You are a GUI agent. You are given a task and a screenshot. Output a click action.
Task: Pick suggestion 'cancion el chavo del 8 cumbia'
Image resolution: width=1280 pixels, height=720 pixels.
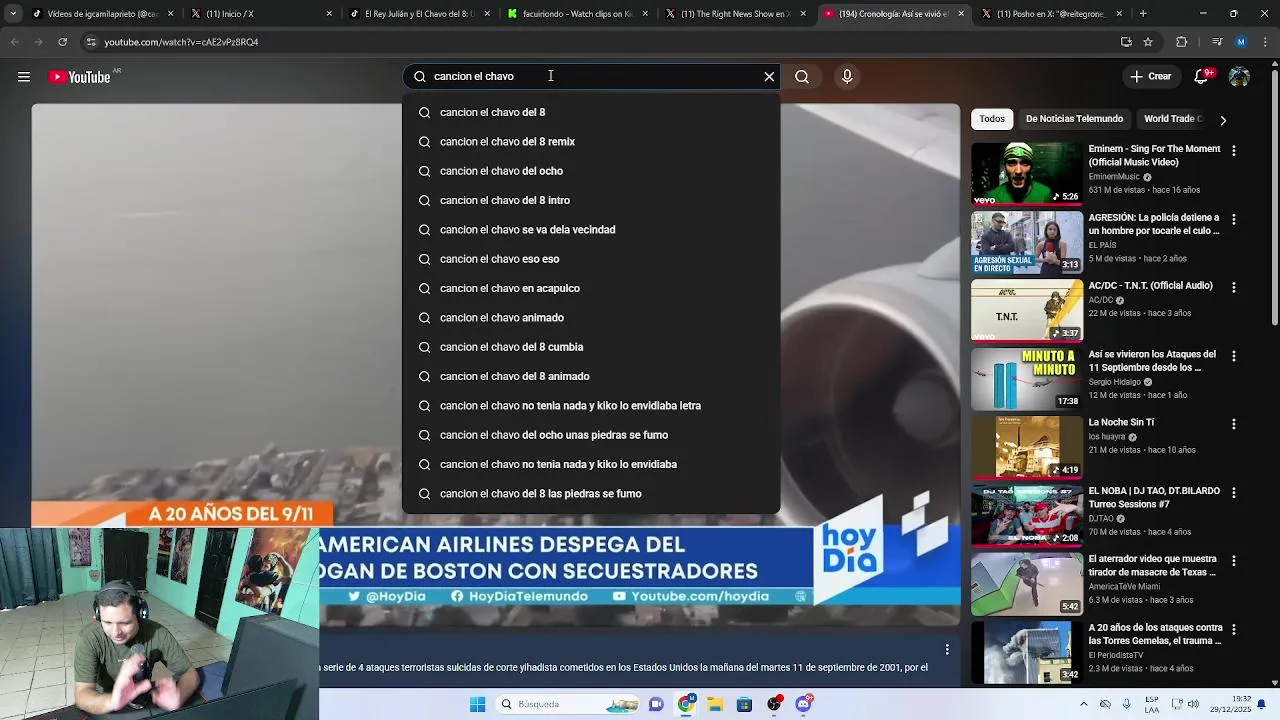click(x=591, y=347)
